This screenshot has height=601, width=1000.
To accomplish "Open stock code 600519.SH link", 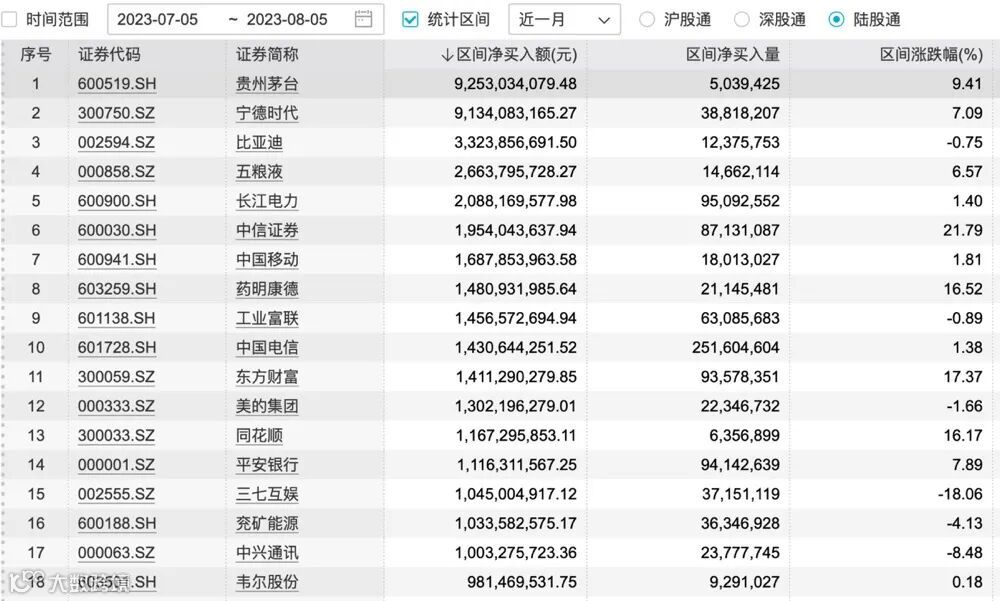I will click(x=117, y=84).
